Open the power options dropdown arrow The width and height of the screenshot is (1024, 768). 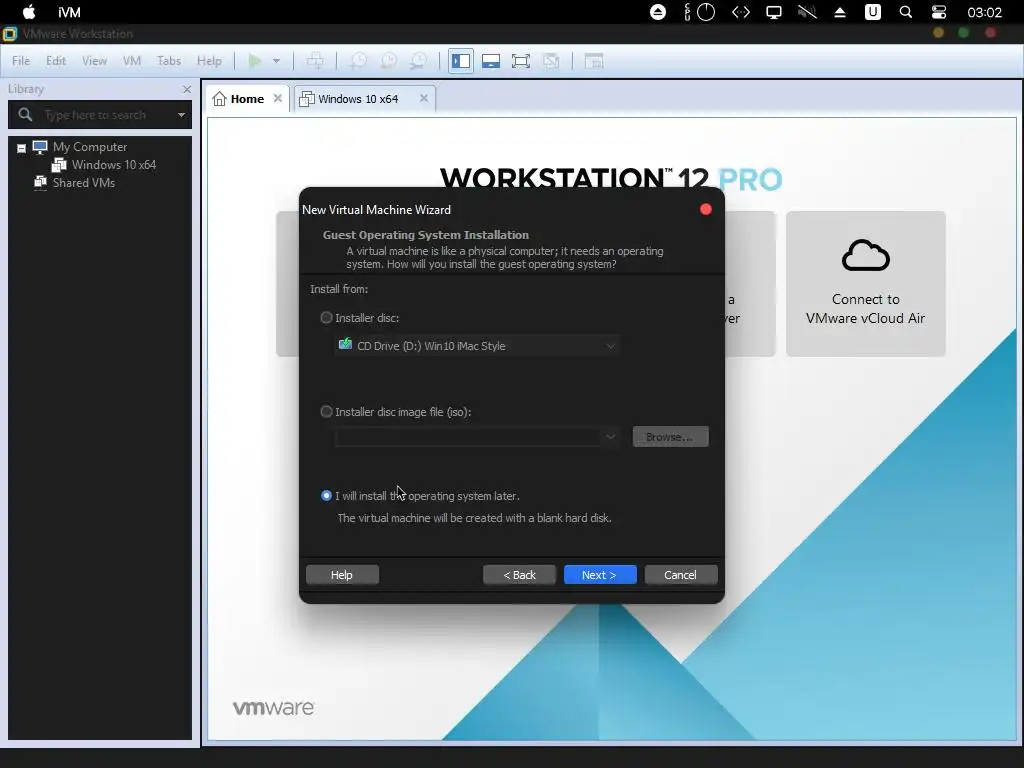pos(276,61)
